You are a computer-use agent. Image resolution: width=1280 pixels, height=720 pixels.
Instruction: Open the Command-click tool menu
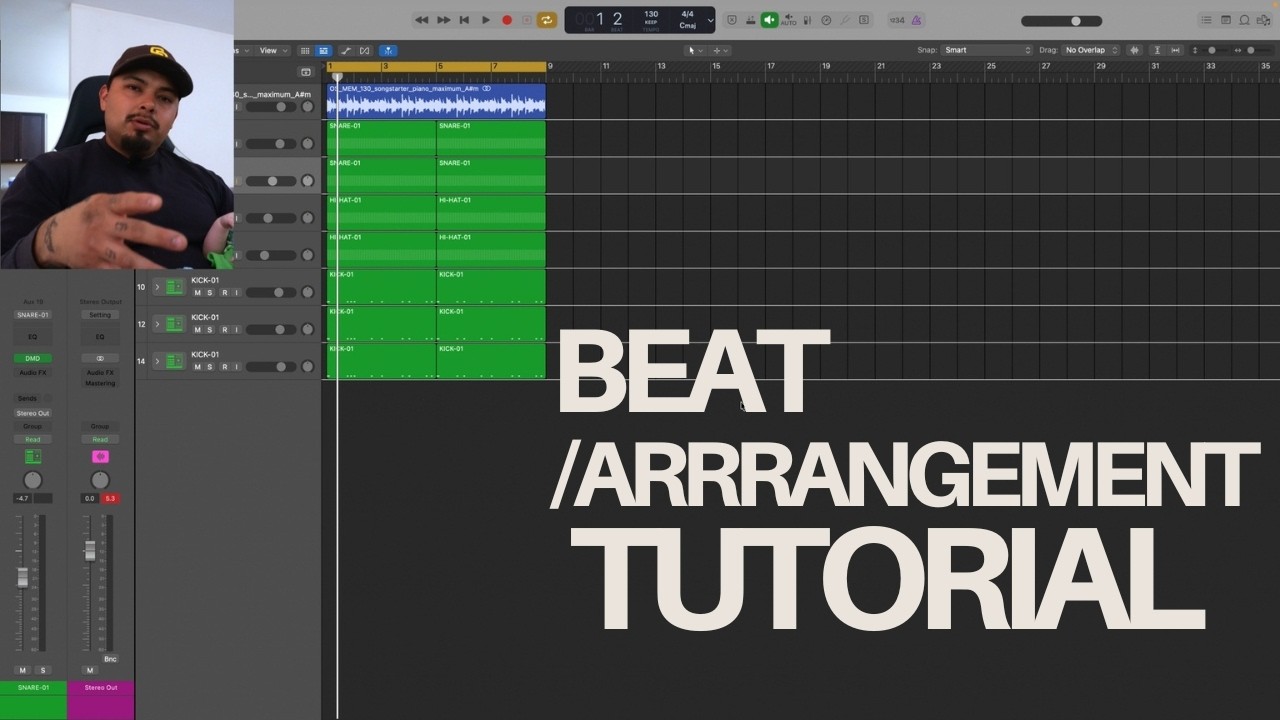click(720, 50)
